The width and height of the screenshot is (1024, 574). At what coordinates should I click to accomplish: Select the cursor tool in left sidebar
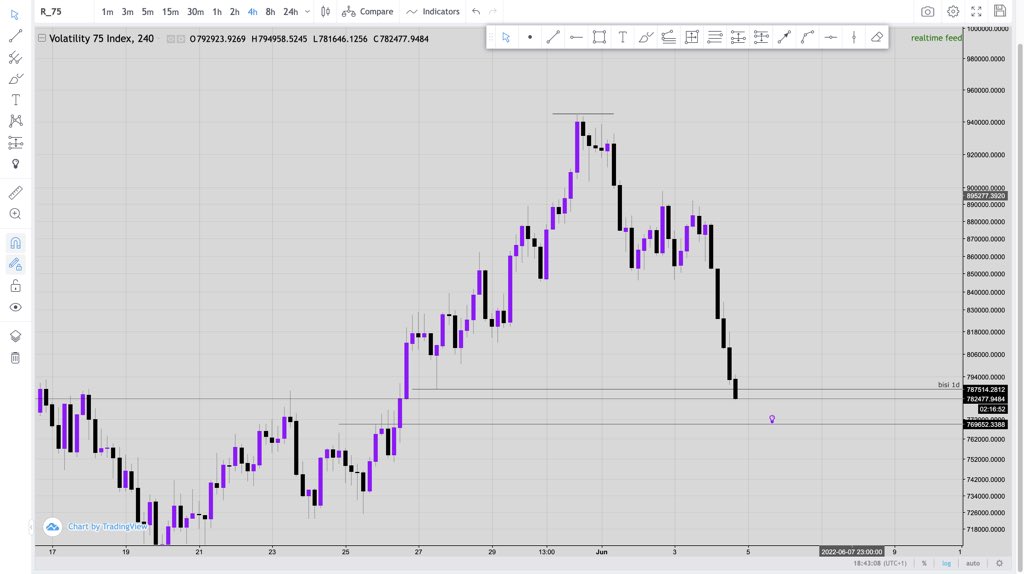pos(14,14)
